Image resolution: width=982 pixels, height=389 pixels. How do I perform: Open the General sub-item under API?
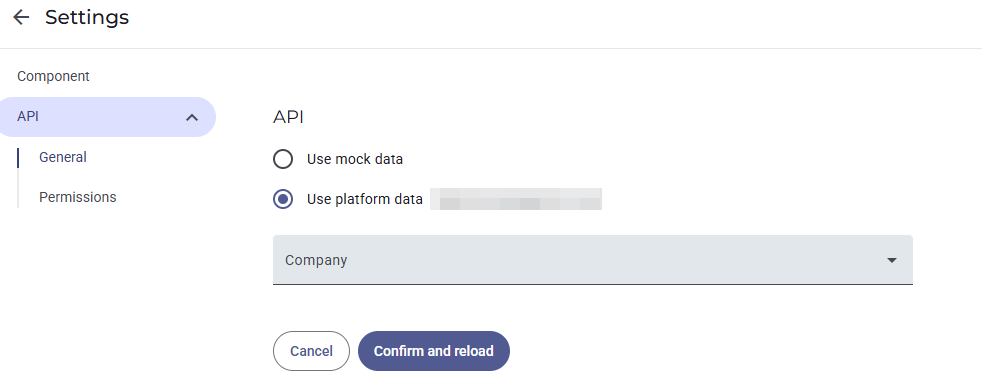[63, 157]
